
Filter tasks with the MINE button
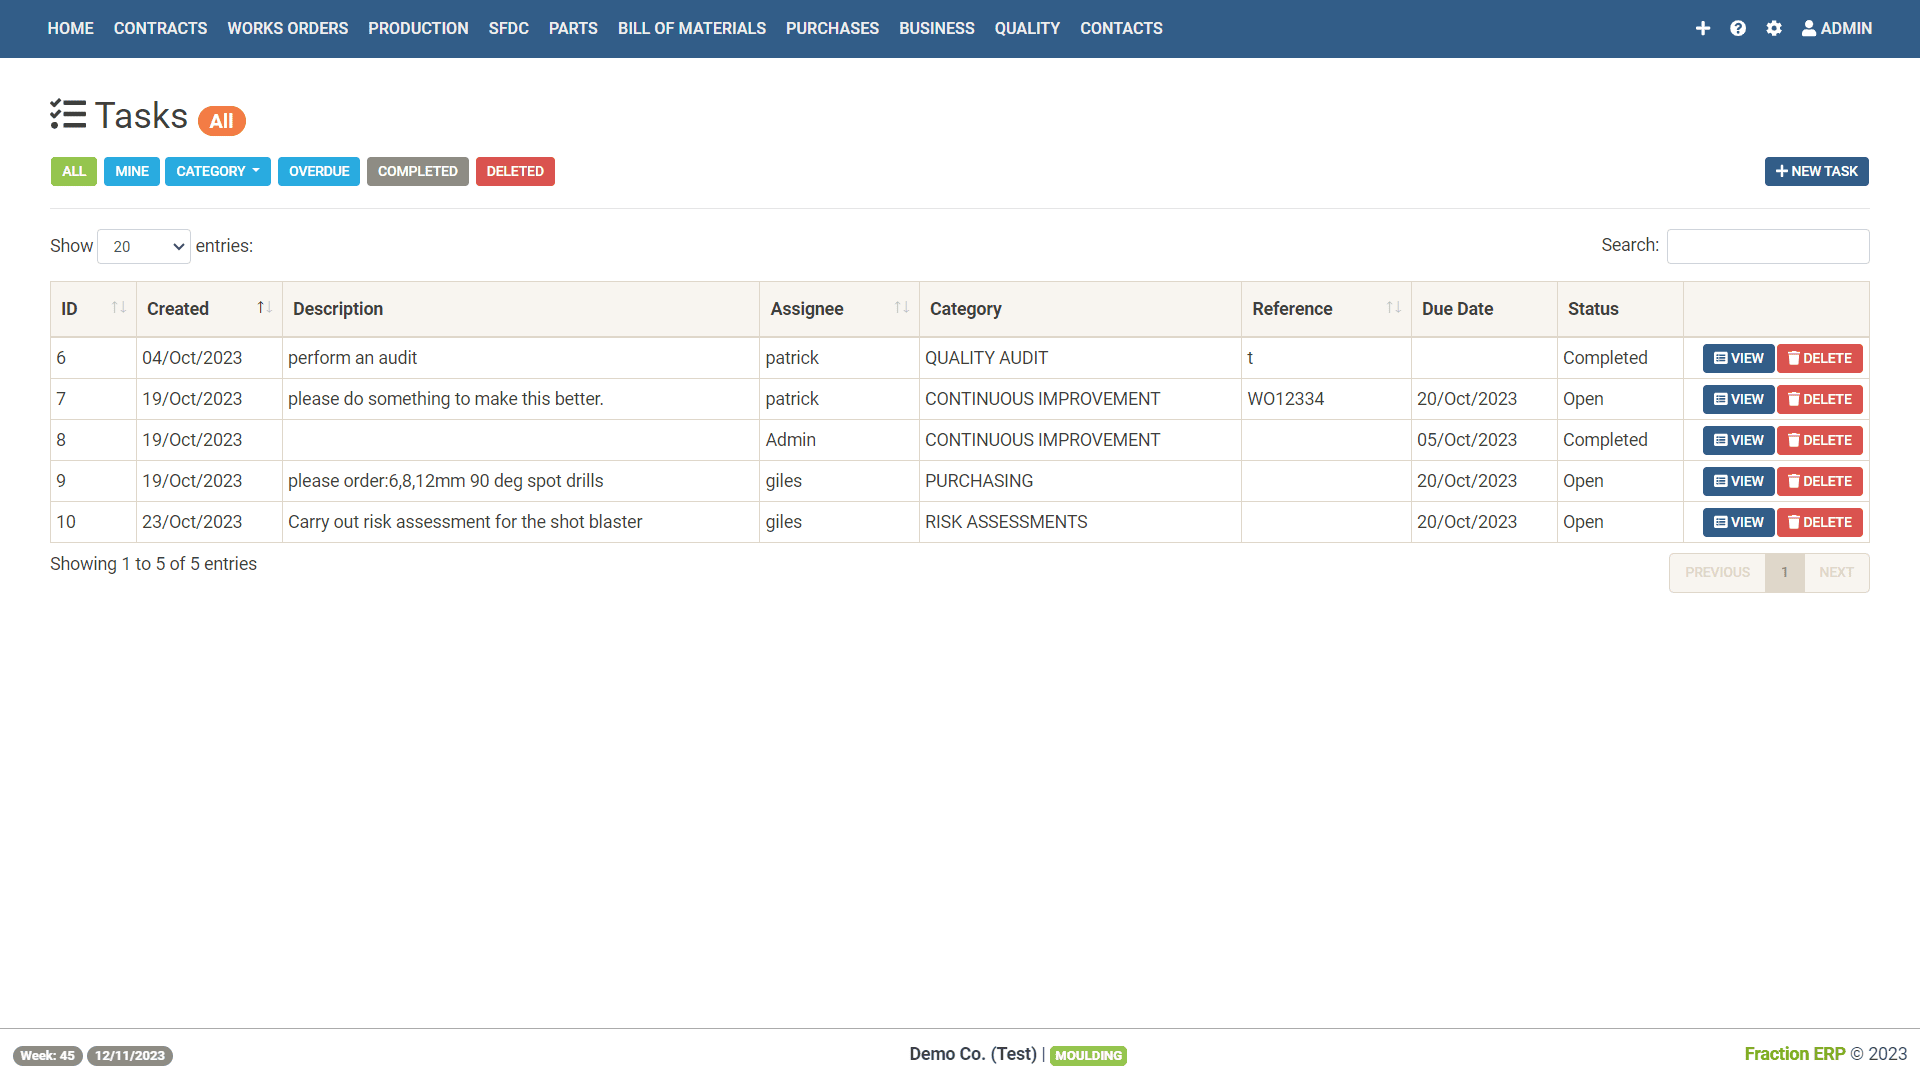tap(132, 171)
